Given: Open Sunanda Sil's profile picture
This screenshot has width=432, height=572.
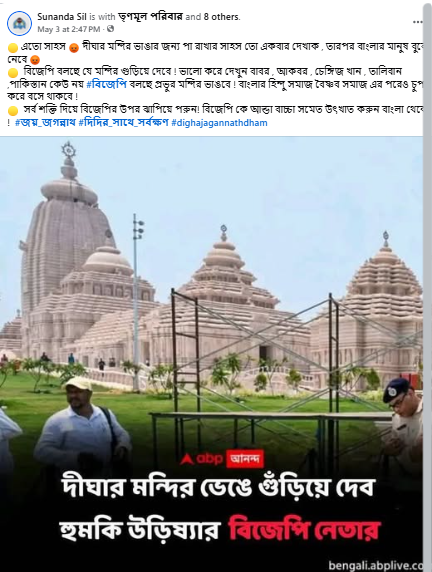Looking at the screenshot, I should click(19, 23).
